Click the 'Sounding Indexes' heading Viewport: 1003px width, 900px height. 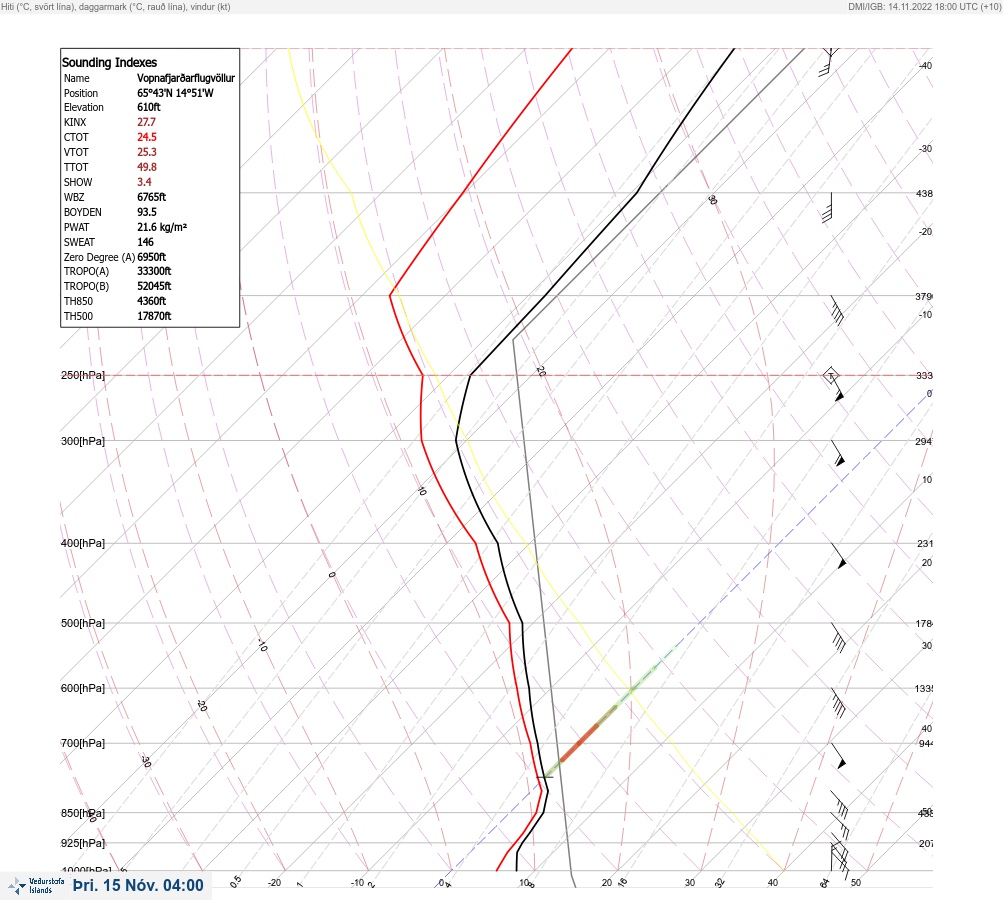[109, 62]
